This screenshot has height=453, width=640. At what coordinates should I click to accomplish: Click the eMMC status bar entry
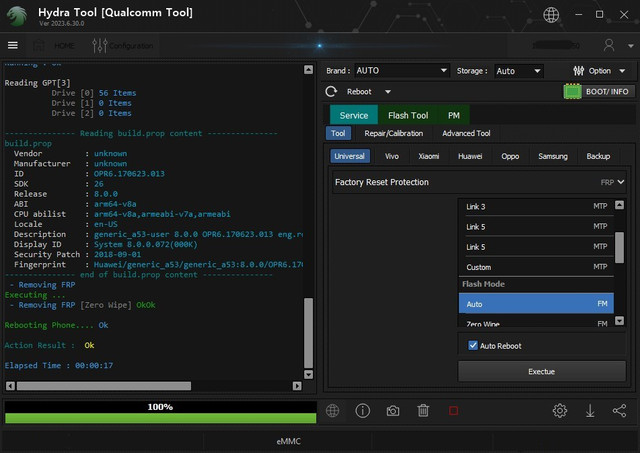(289, 441)
